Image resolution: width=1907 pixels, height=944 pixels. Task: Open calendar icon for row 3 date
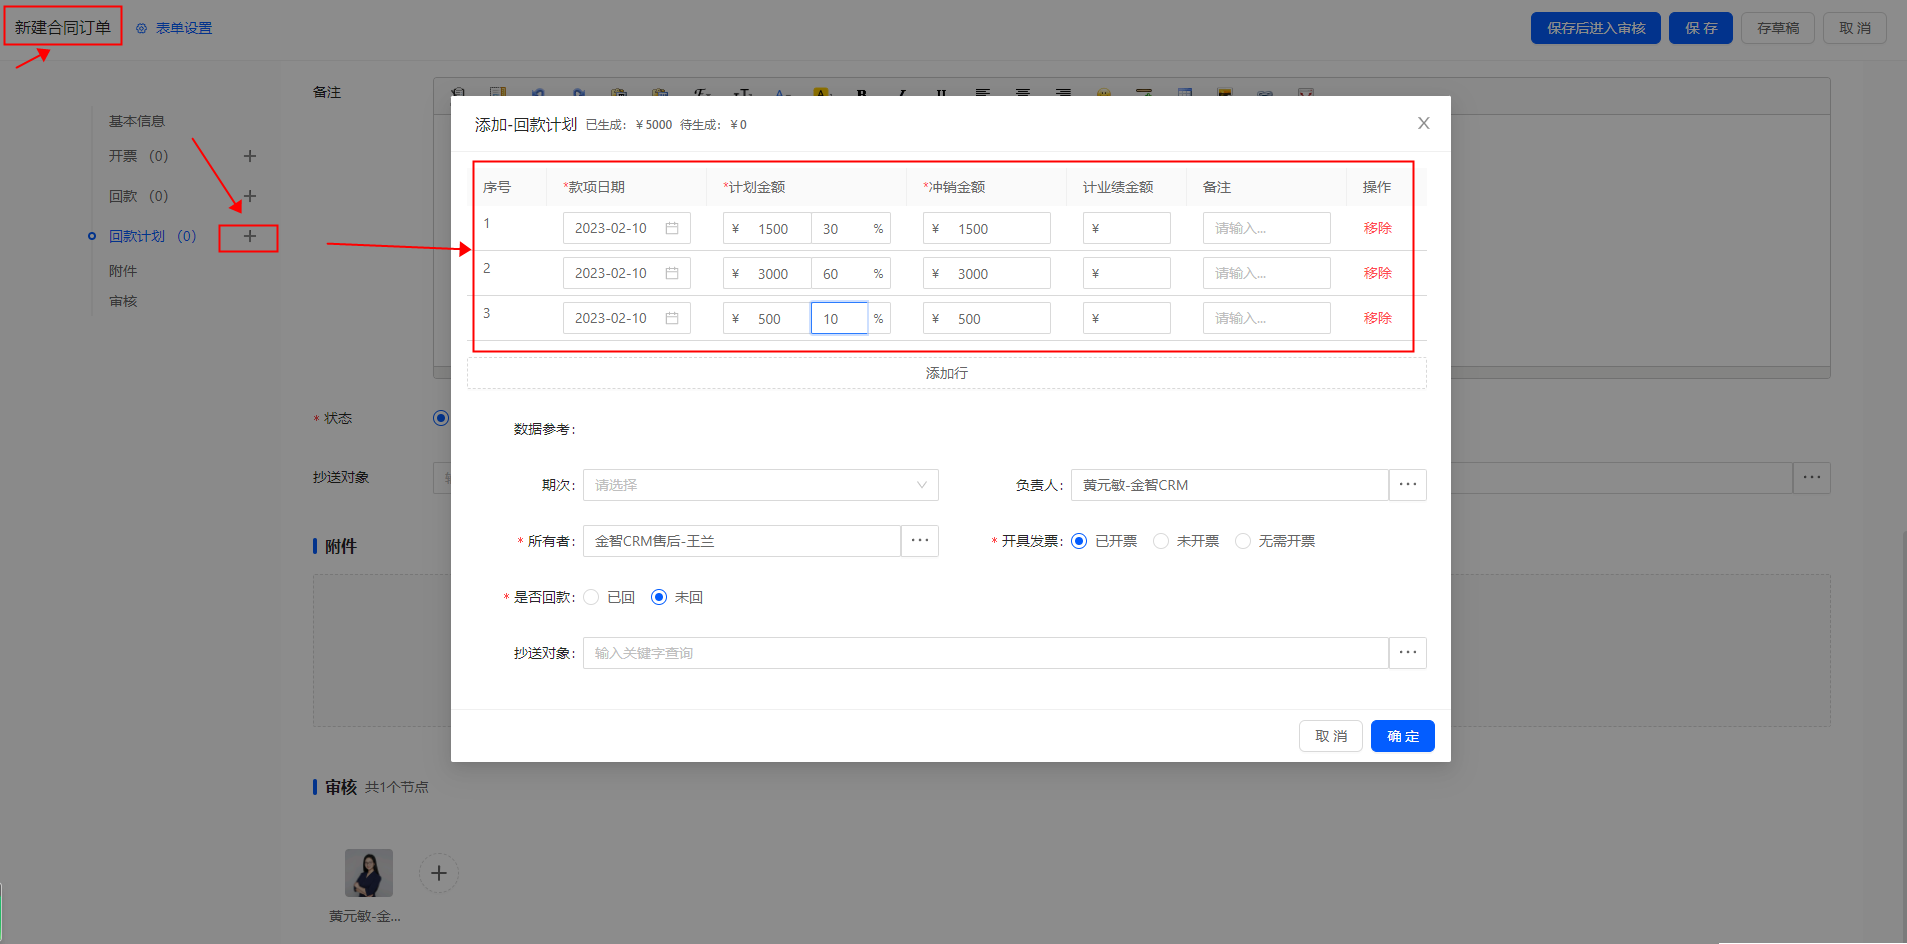click(672, 318)
